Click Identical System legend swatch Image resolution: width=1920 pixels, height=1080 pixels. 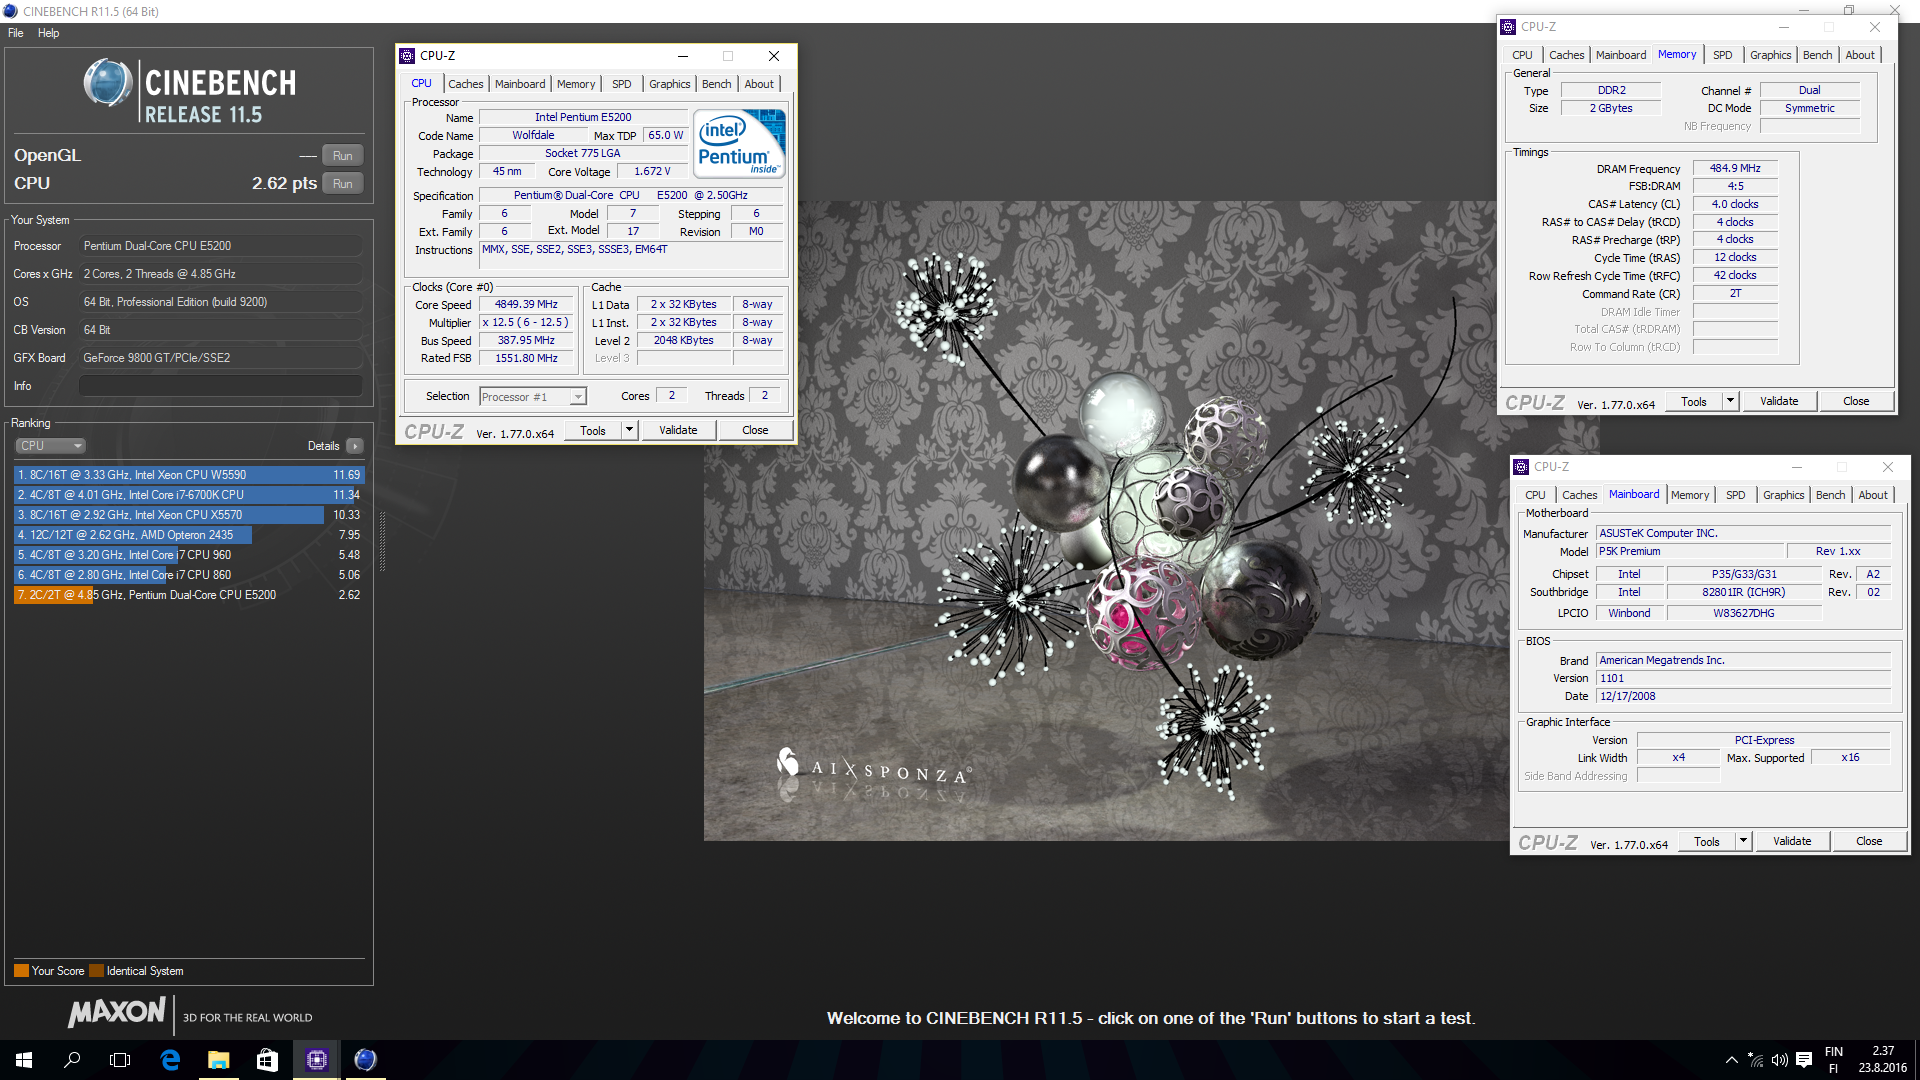pyautogui.click(x=96, y=971)
